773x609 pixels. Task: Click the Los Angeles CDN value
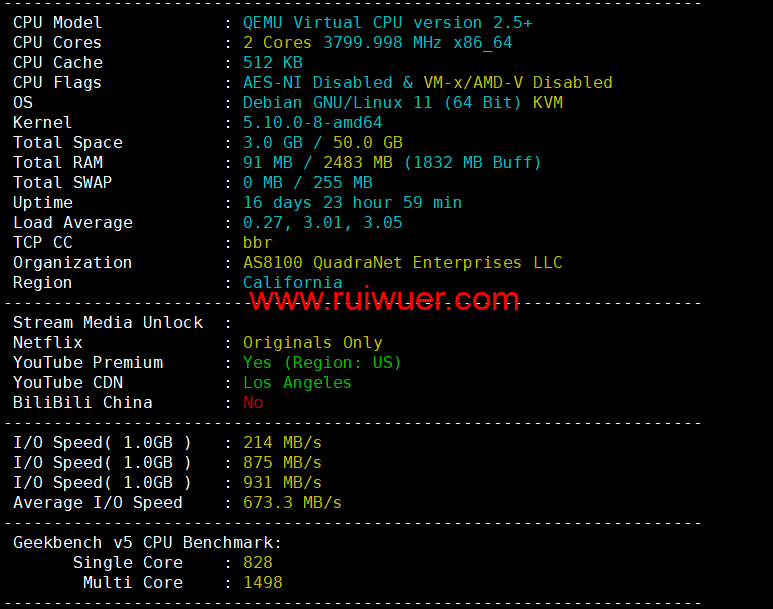pos(297,383)
